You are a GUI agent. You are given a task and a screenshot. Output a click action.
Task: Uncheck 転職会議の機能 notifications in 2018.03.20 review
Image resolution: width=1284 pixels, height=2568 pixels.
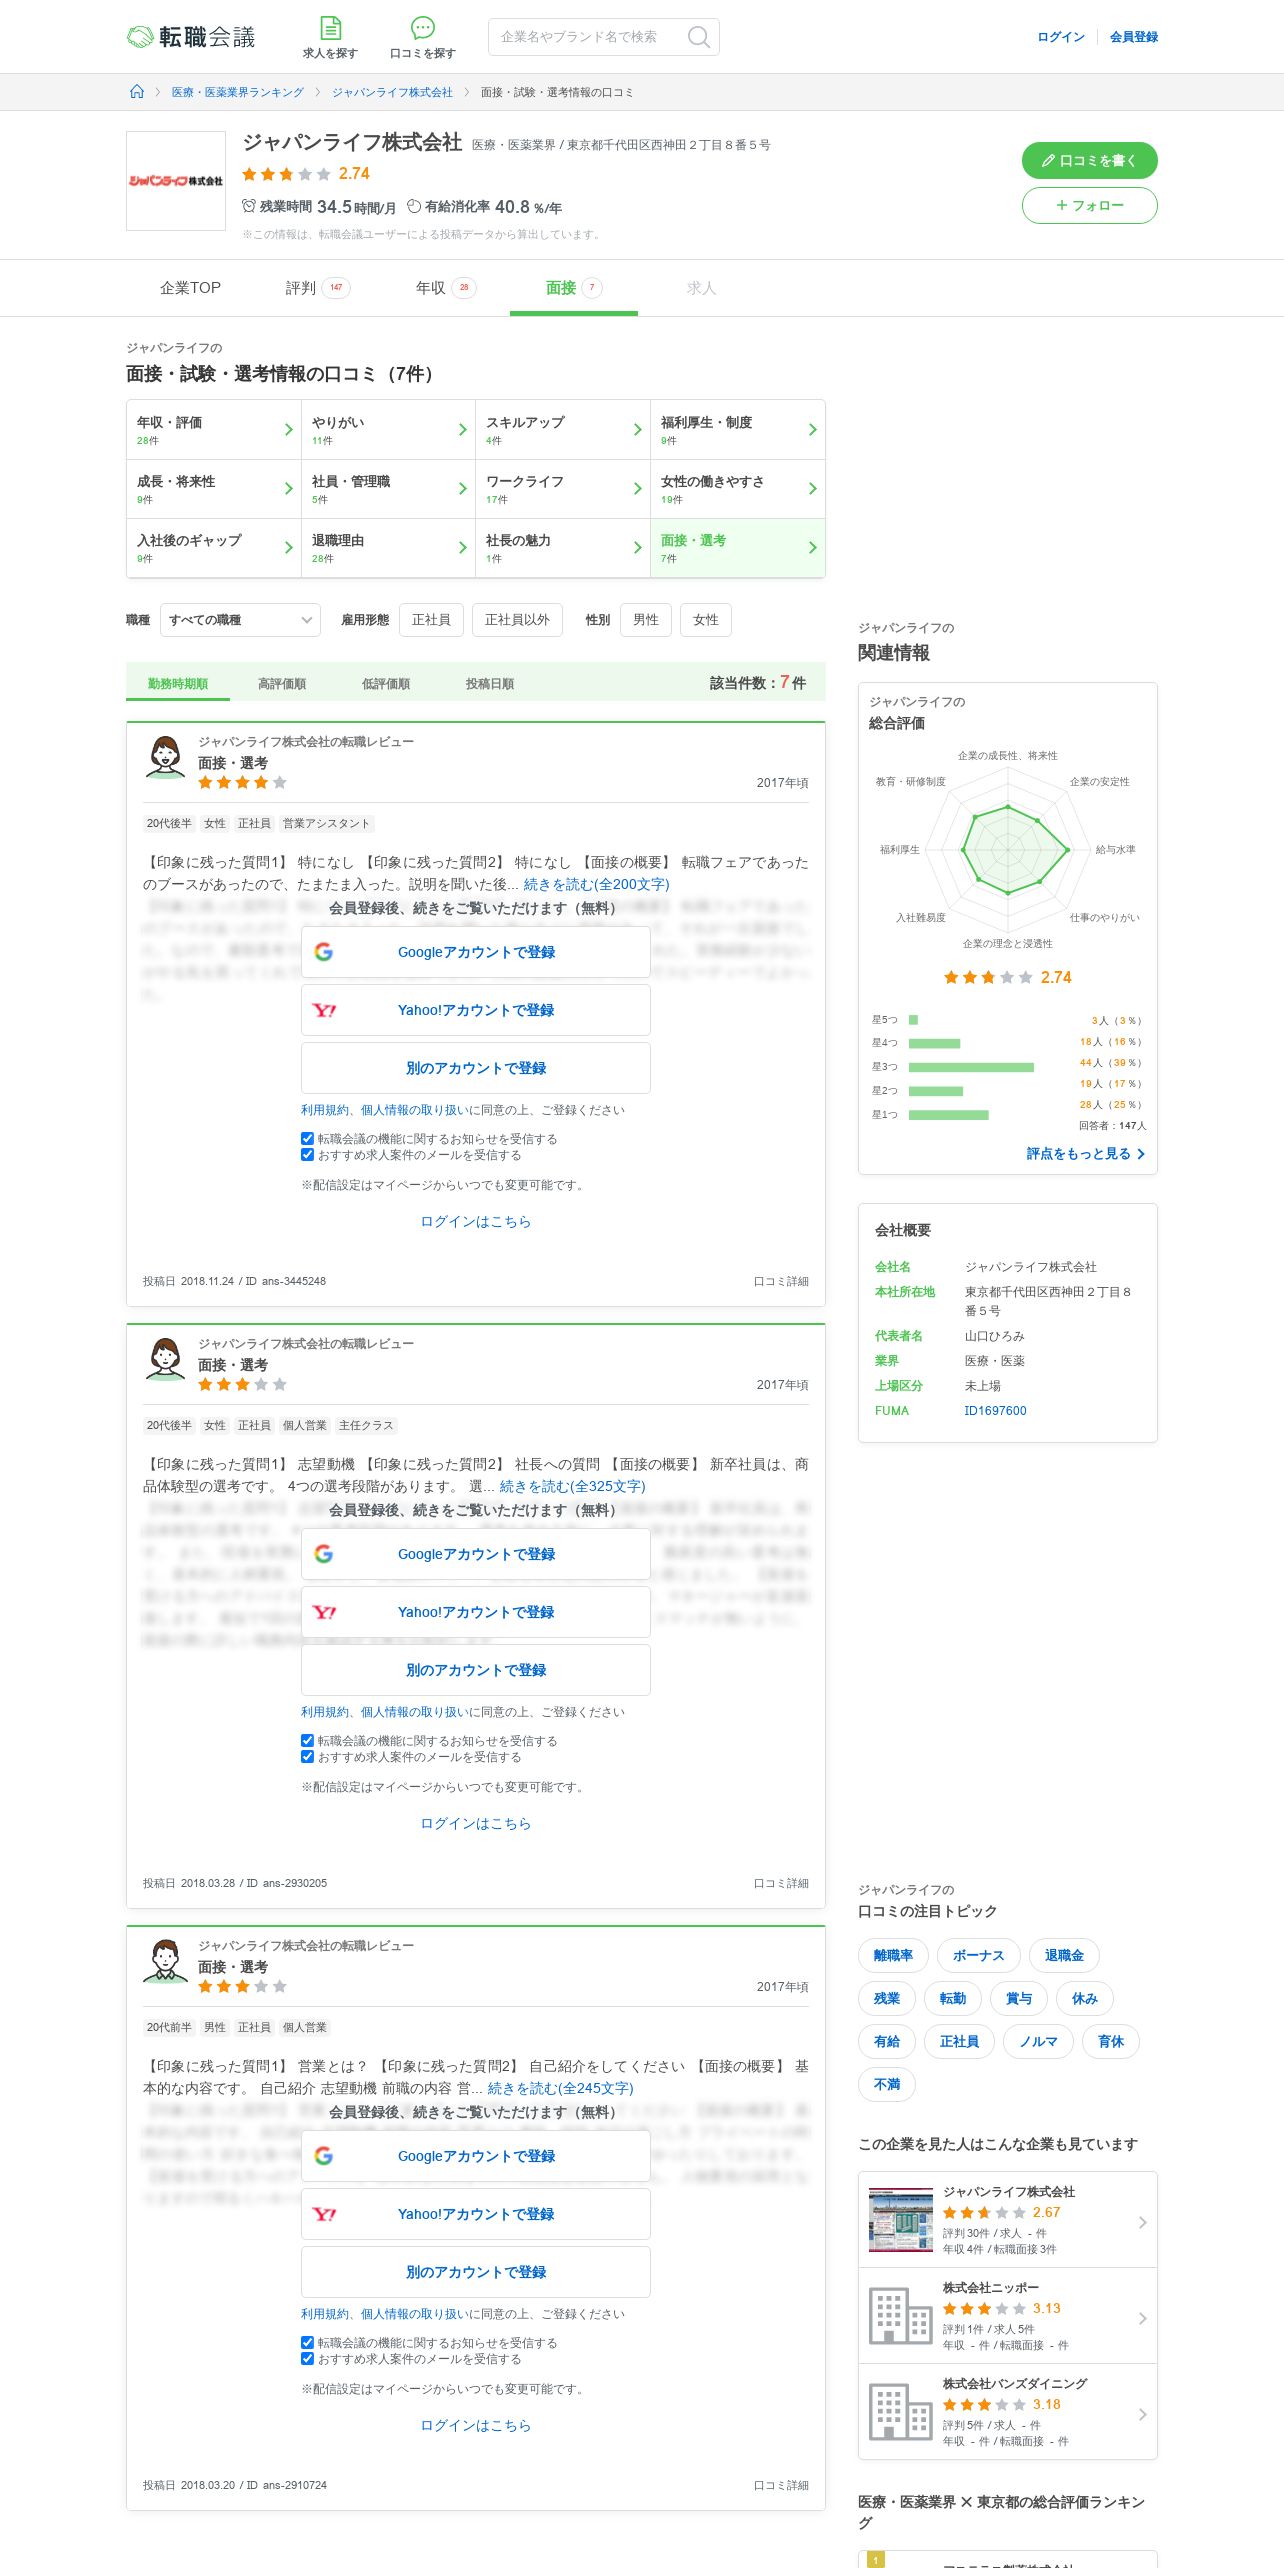click(x=307, y=2342)
